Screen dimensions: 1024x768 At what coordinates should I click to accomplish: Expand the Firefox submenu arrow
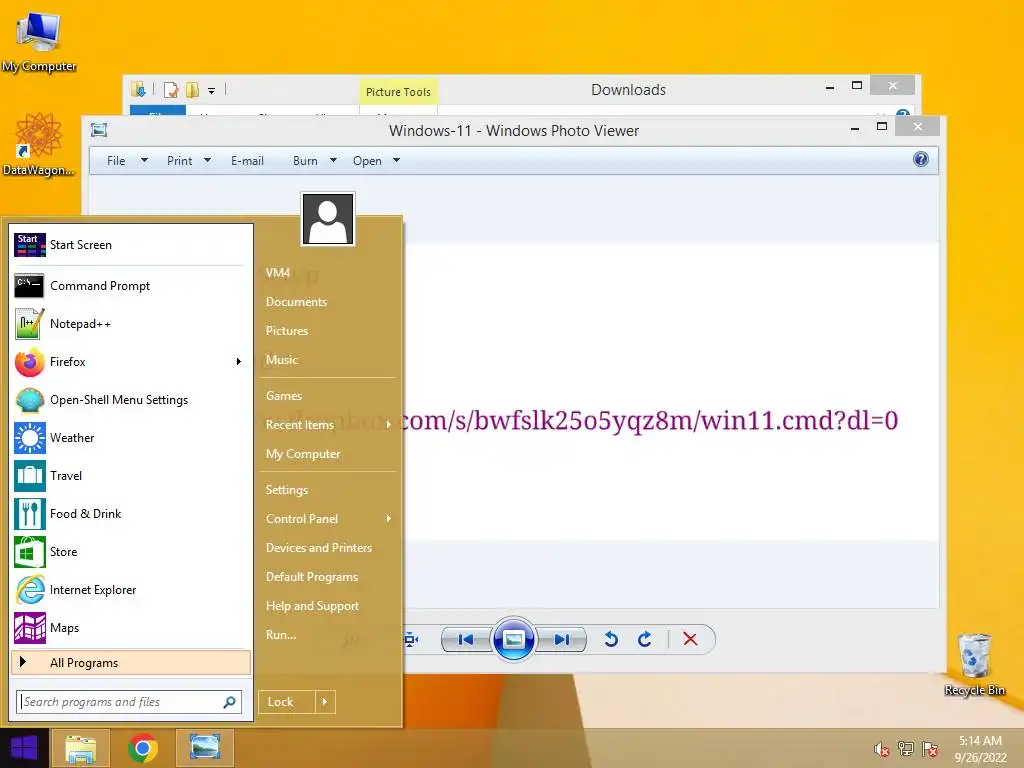[x=239, y=362]
